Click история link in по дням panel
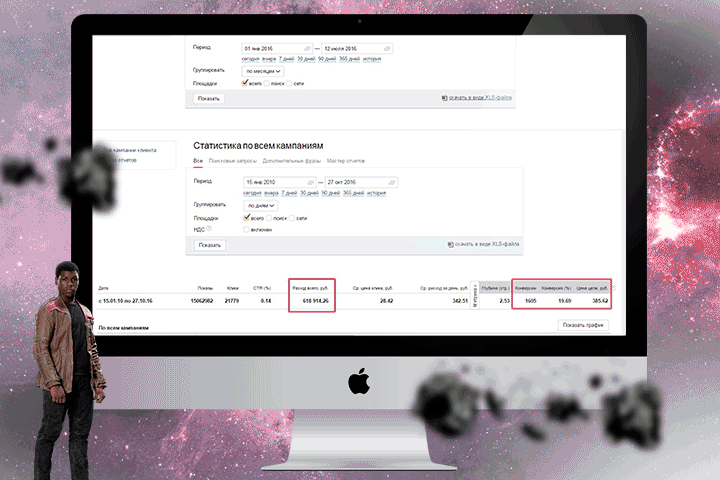 [376, 193]
